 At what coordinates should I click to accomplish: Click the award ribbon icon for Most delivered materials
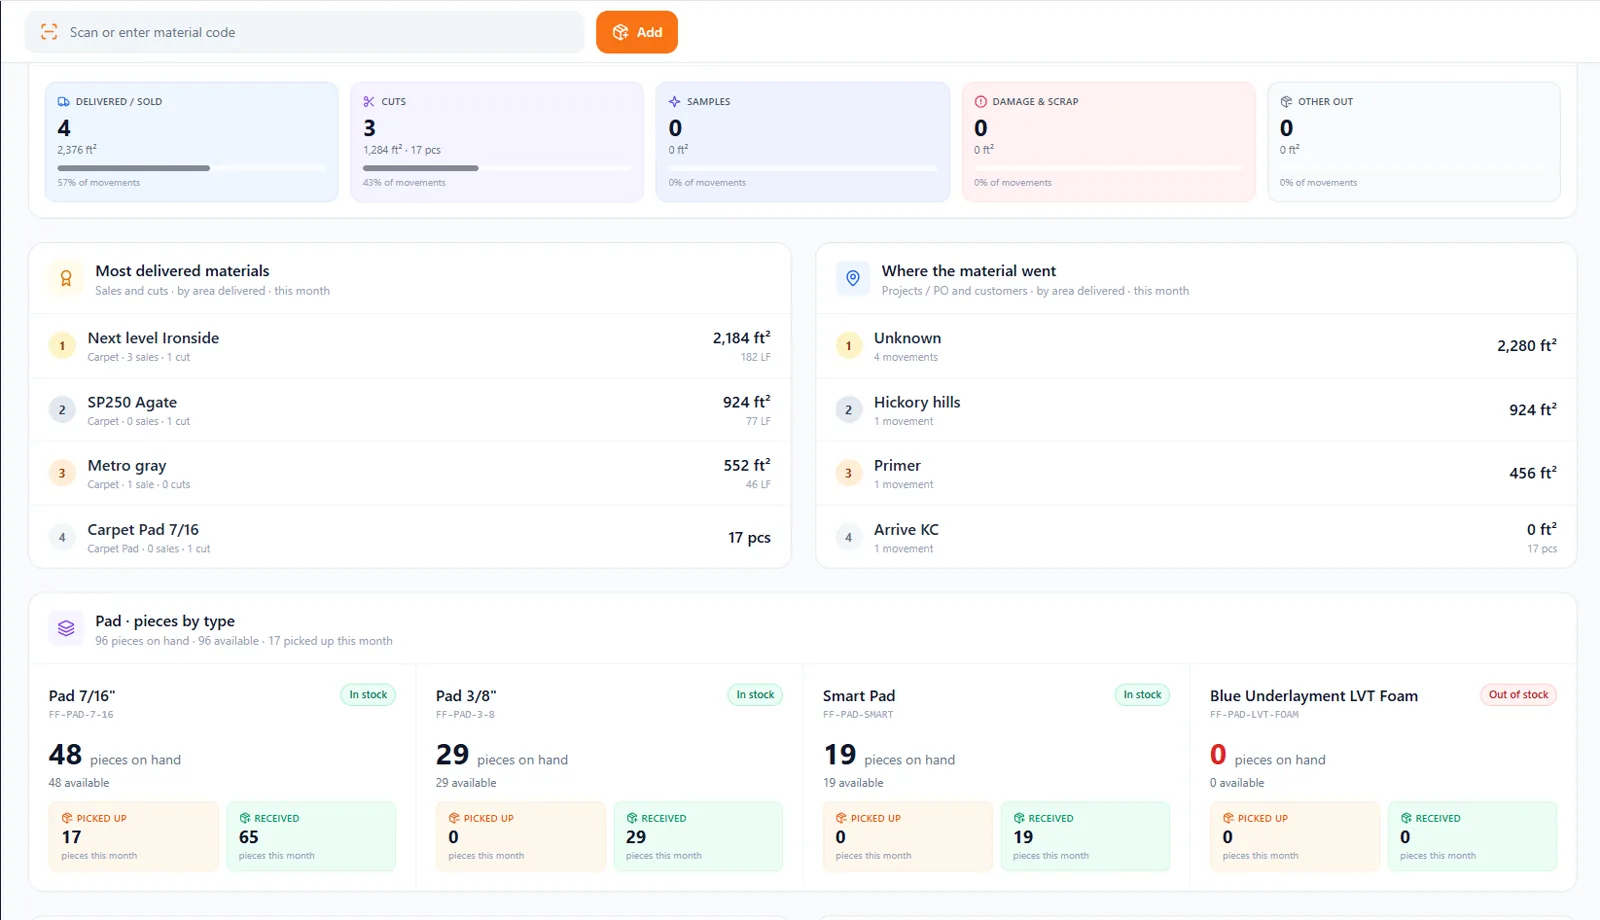(66, 279)
